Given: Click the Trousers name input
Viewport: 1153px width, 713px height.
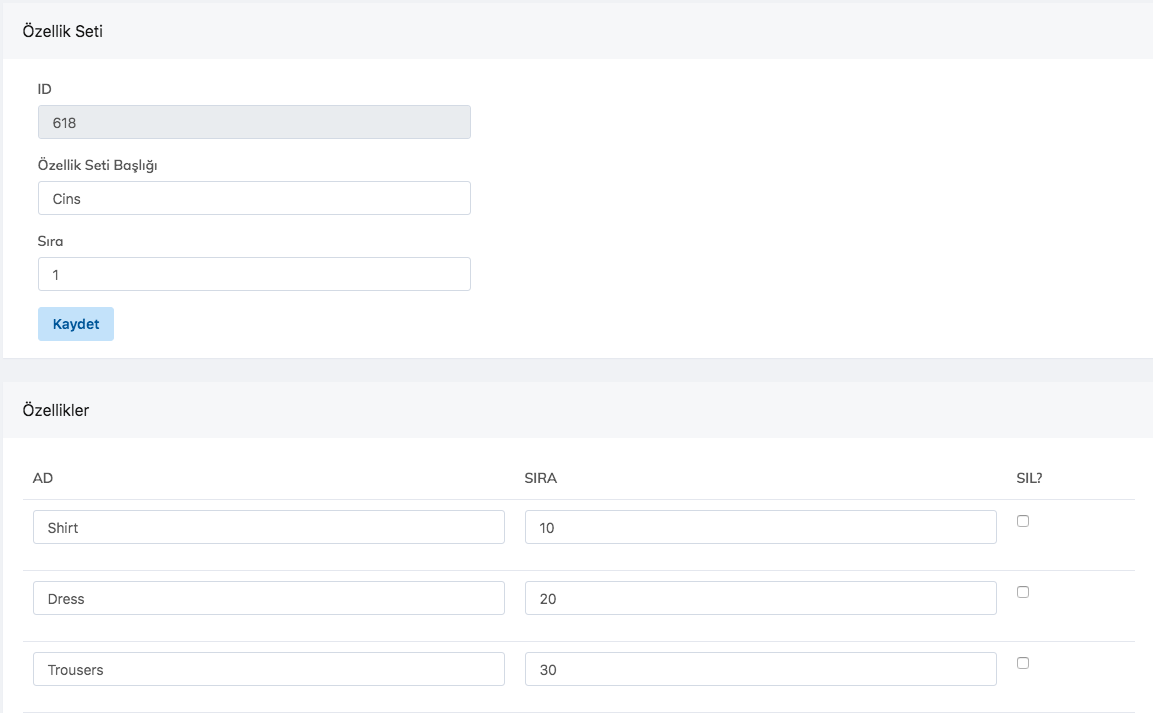Looking at the screenshot, I should (268, 669).
